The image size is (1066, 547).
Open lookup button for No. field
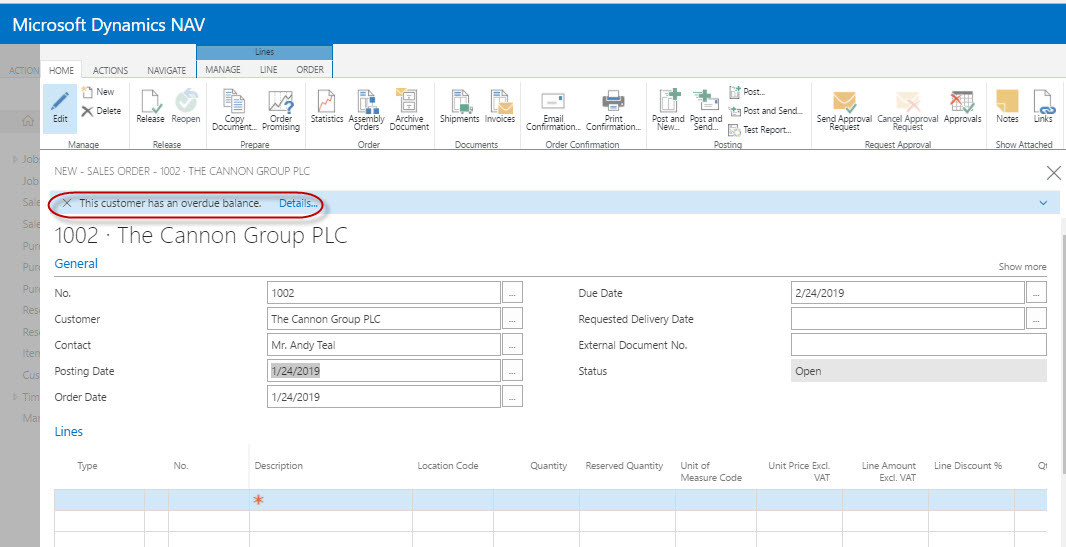(x=512, y=293)
